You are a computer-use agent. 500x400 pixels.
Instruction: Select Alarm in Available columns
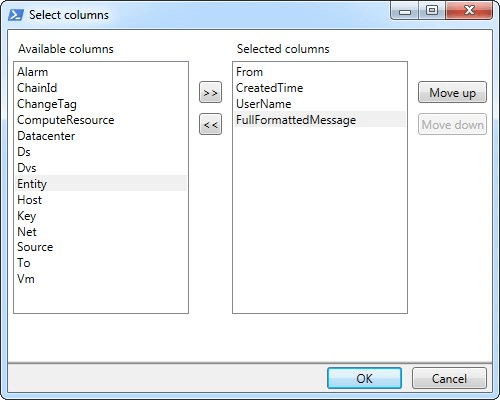(101, 72)
